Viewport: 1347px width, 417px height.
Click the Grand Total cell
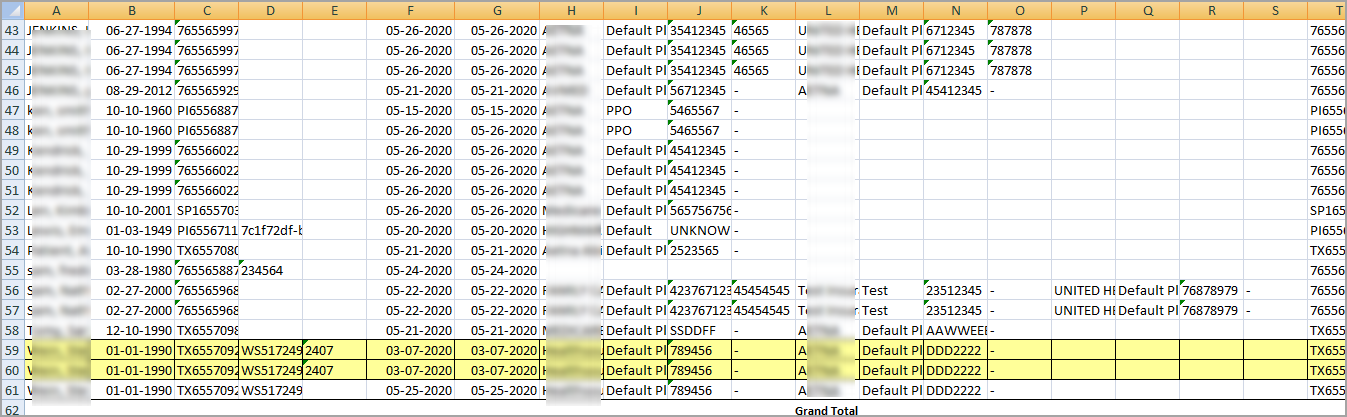826,410
